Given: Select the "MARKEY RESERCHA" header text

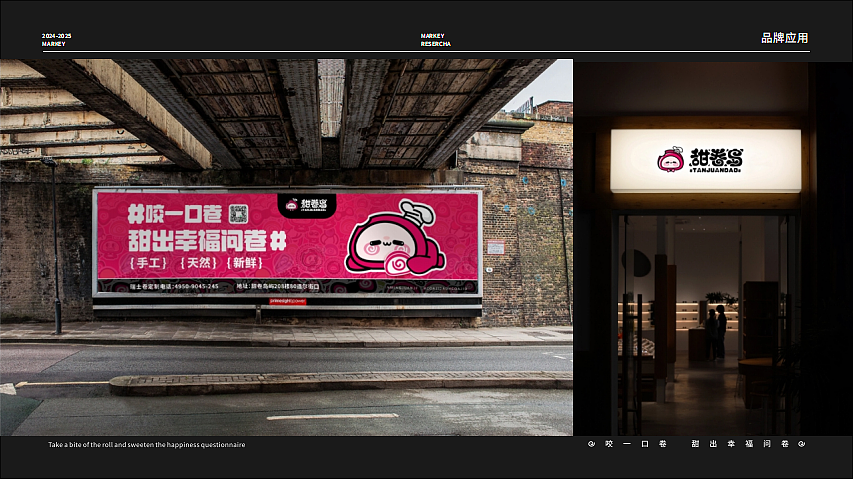Looking at the screenshot, I should (x=435, y=40).
